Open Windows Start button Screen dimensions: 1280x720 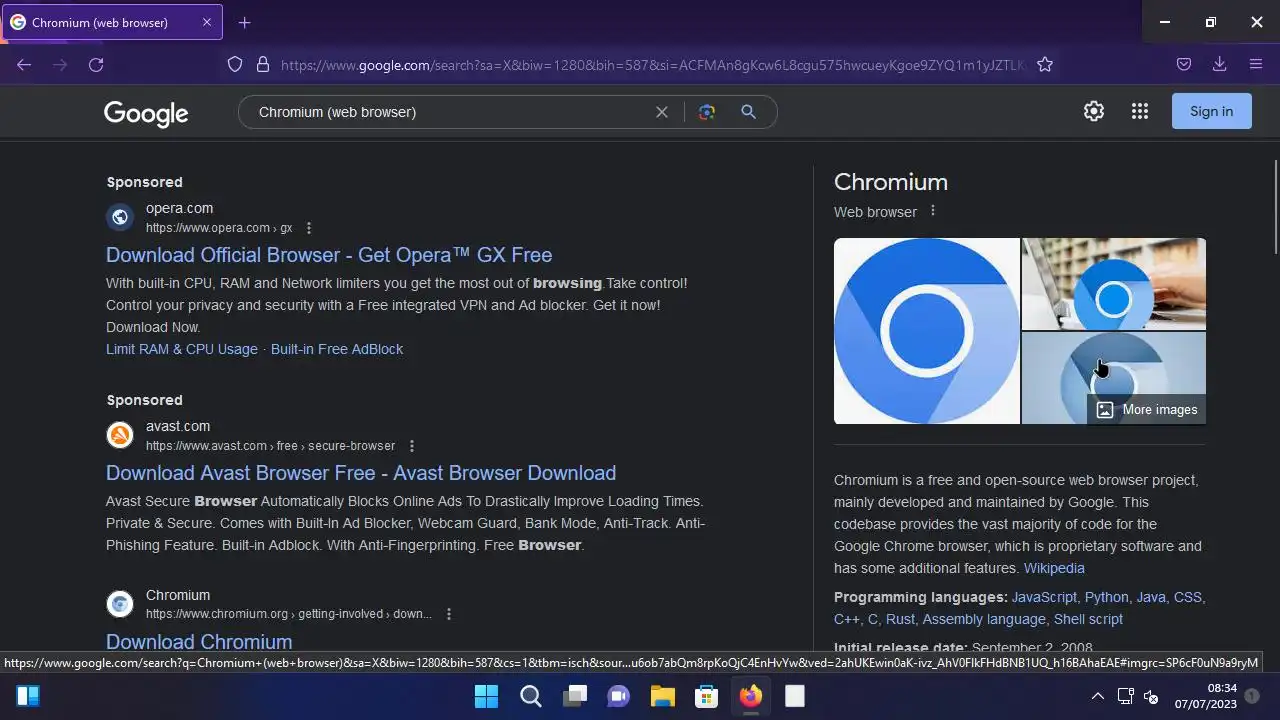pyautogui.click(x=486, y=696)
